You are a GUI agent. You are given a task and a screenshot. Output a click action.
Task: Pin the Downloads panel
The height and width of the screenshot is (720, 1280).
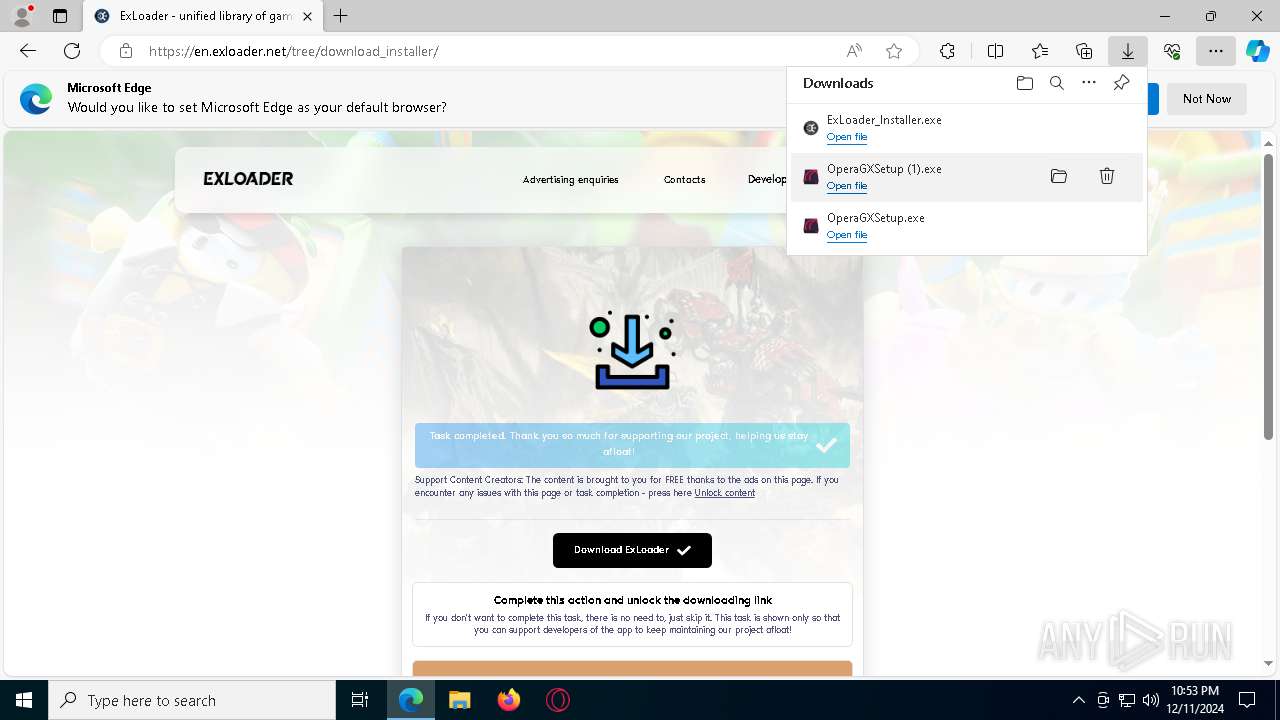(x=1121, y=83)
